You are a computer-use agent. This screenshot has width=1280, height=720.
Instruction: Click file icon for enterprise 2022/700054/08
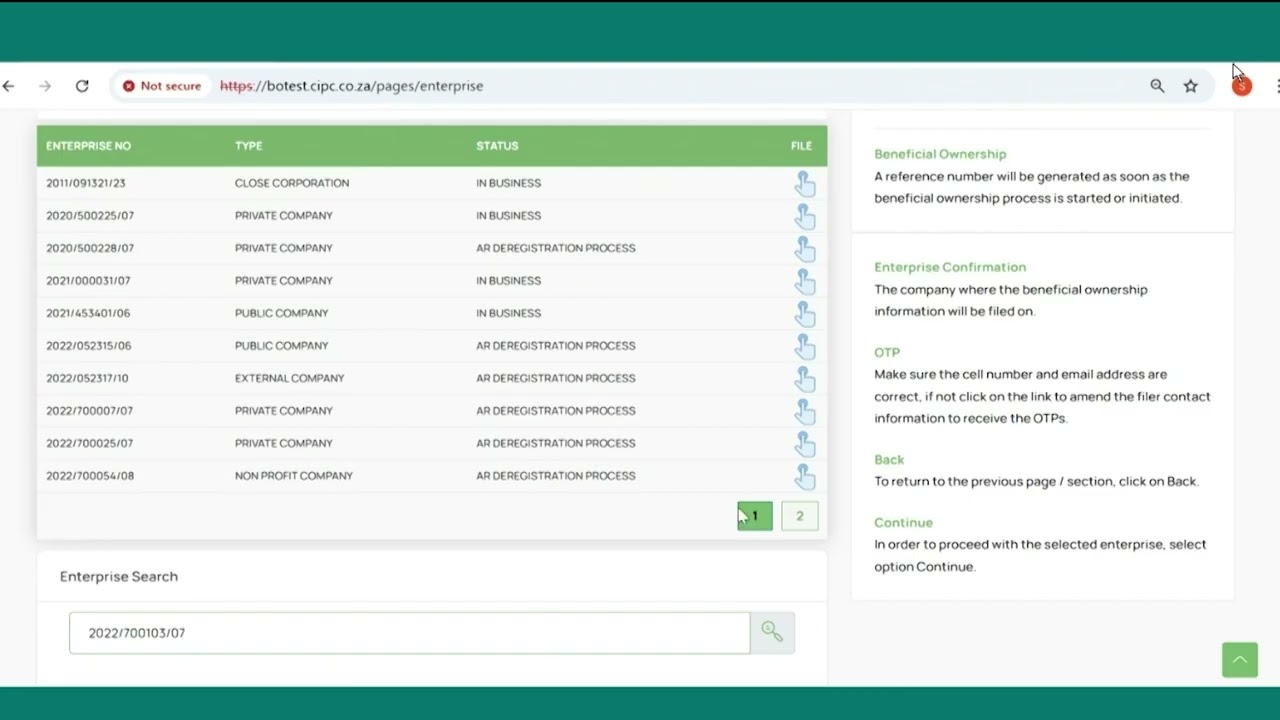pyautogui.click(x=804, y=476)
